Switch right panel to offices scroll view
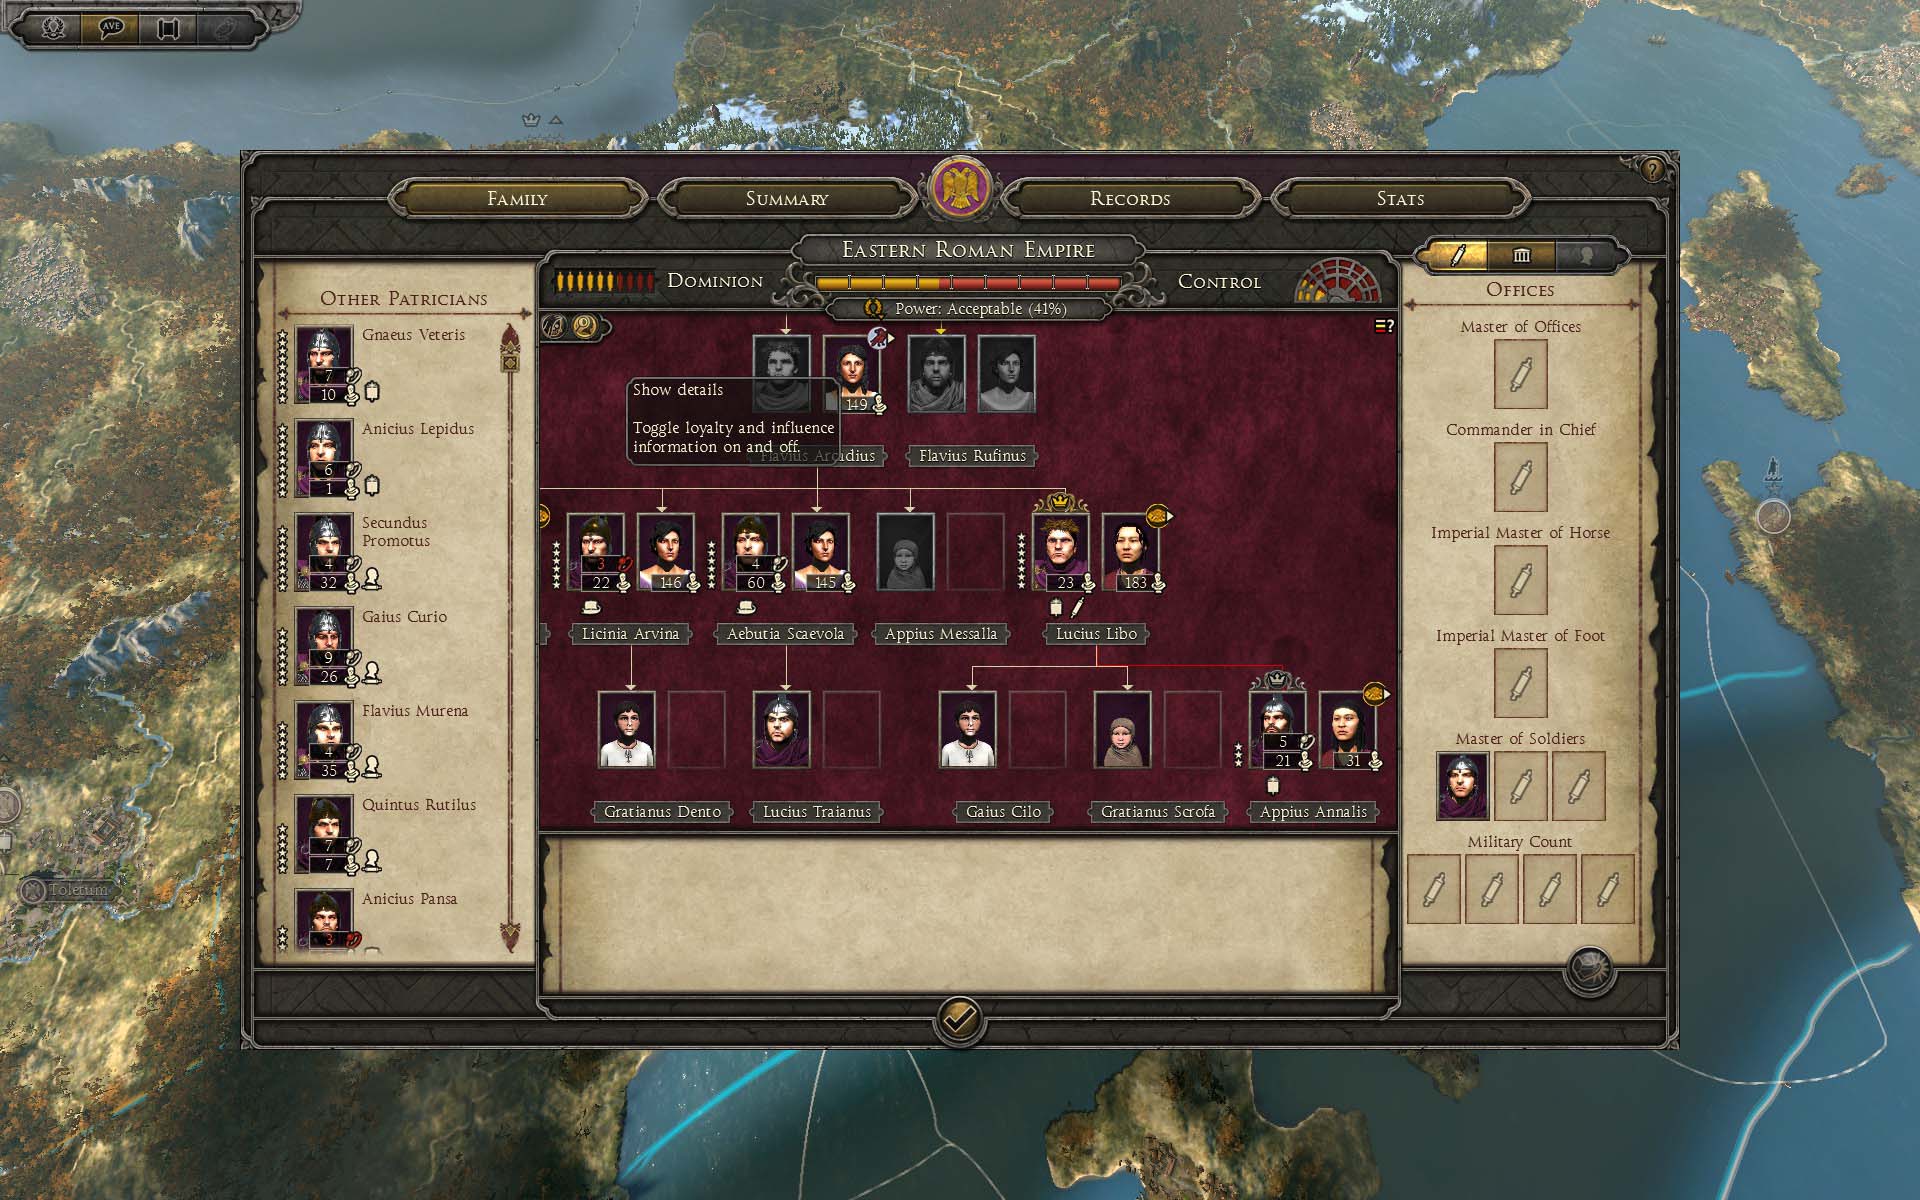This screenshot has height=1200, width=1920. pos(1457,255)
